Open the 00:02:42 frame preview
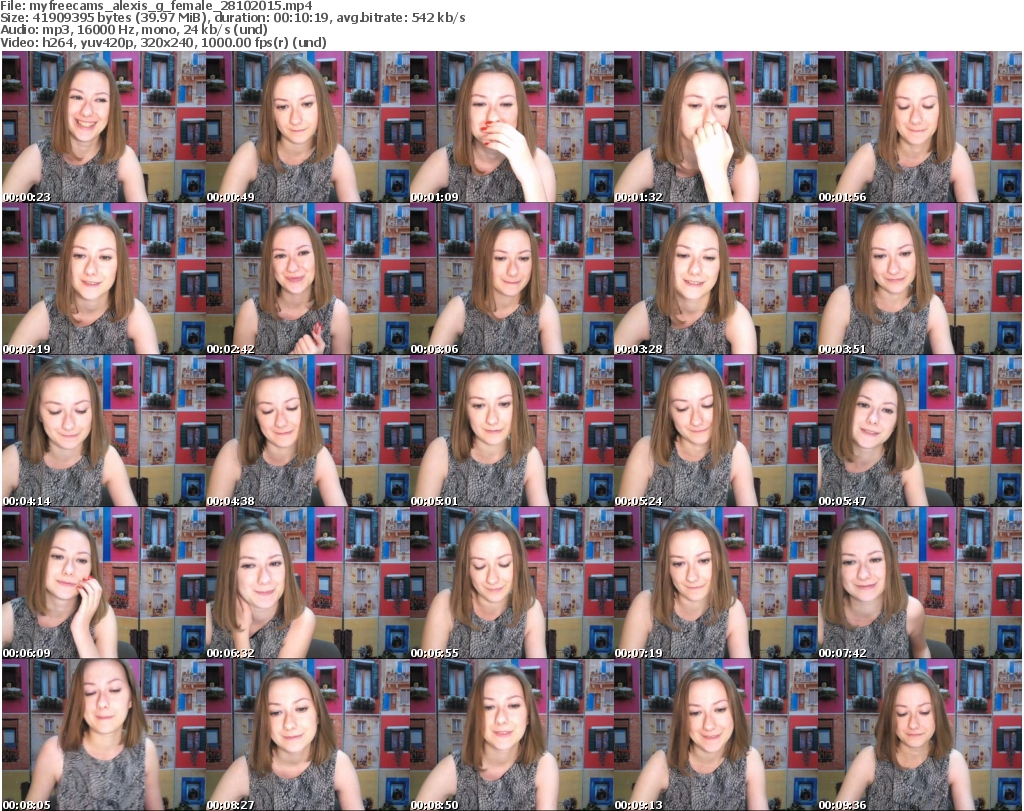Screen dimensions: 1024x811 tap(308, 279)
